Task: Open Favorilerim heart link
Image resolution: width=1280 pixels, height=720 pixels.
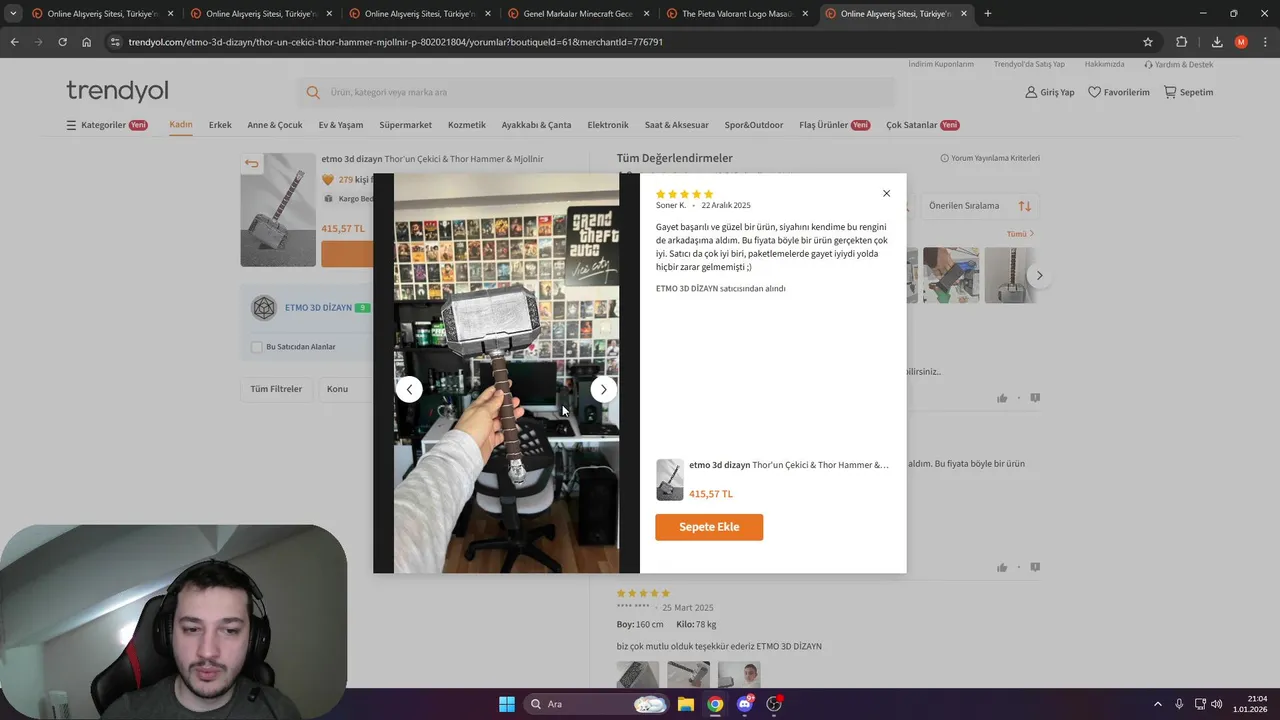Action: click(x=1118, y=92)
